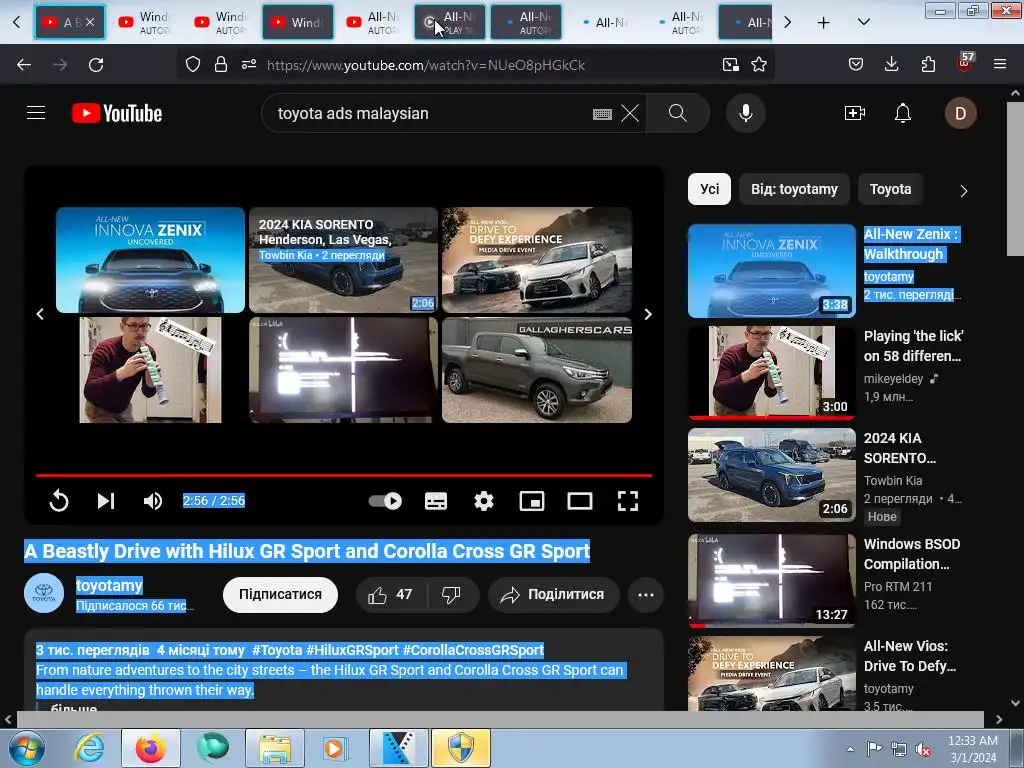Open more actions ellipsis under the video

[646, 594]
